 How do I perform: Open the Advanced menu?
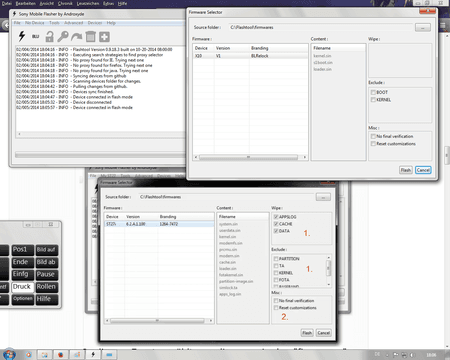74,23
